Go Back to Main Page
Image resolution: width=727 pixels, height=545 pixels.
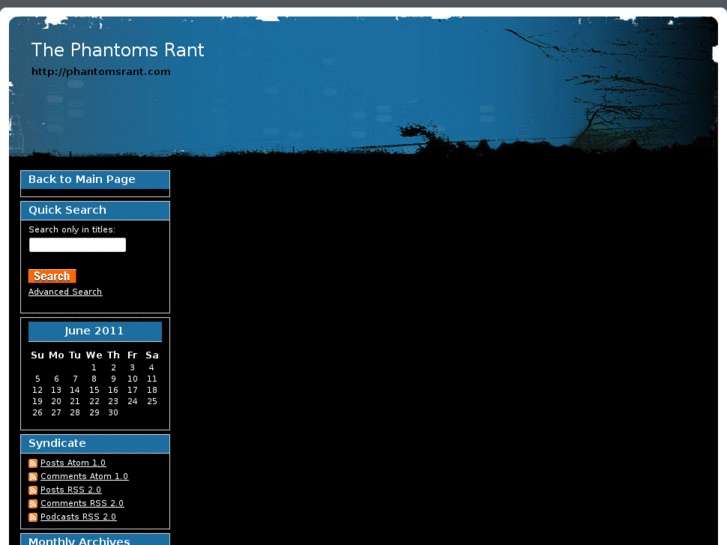tap(82, 179)
